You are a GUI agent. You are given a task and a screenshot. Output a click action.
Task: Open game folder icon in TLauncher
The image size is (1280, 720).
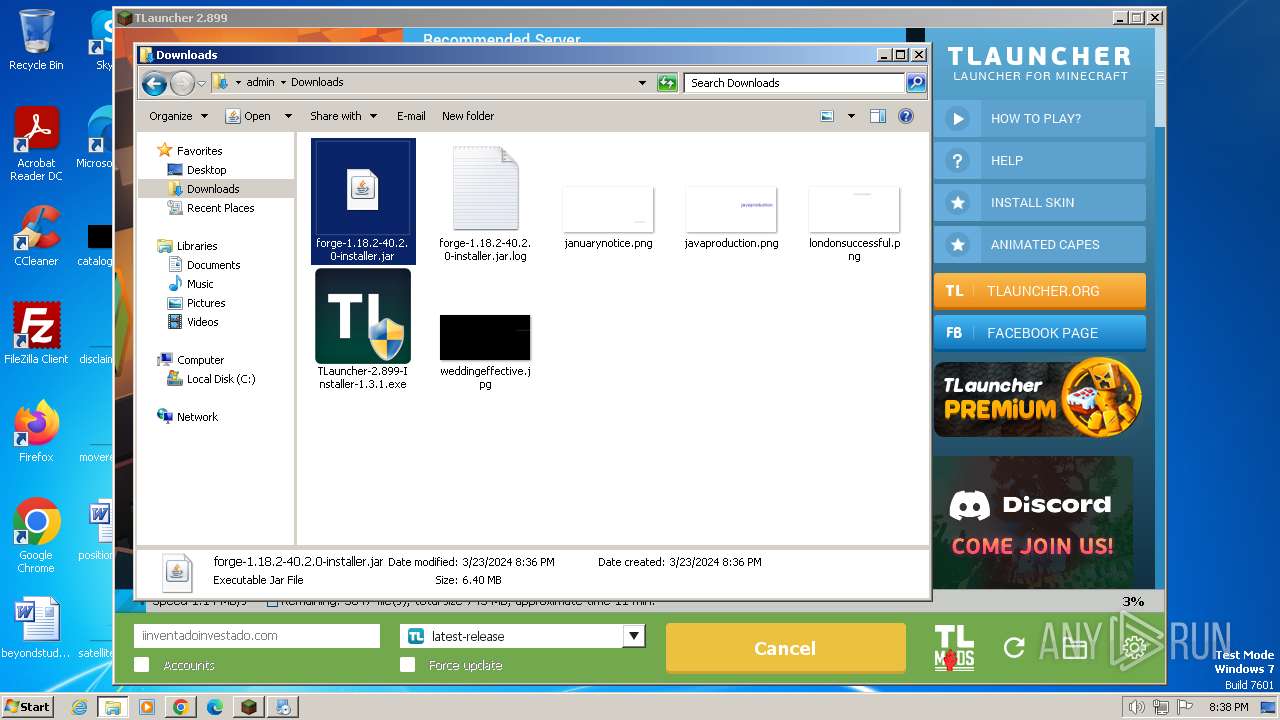click(x=1074, y=648)
